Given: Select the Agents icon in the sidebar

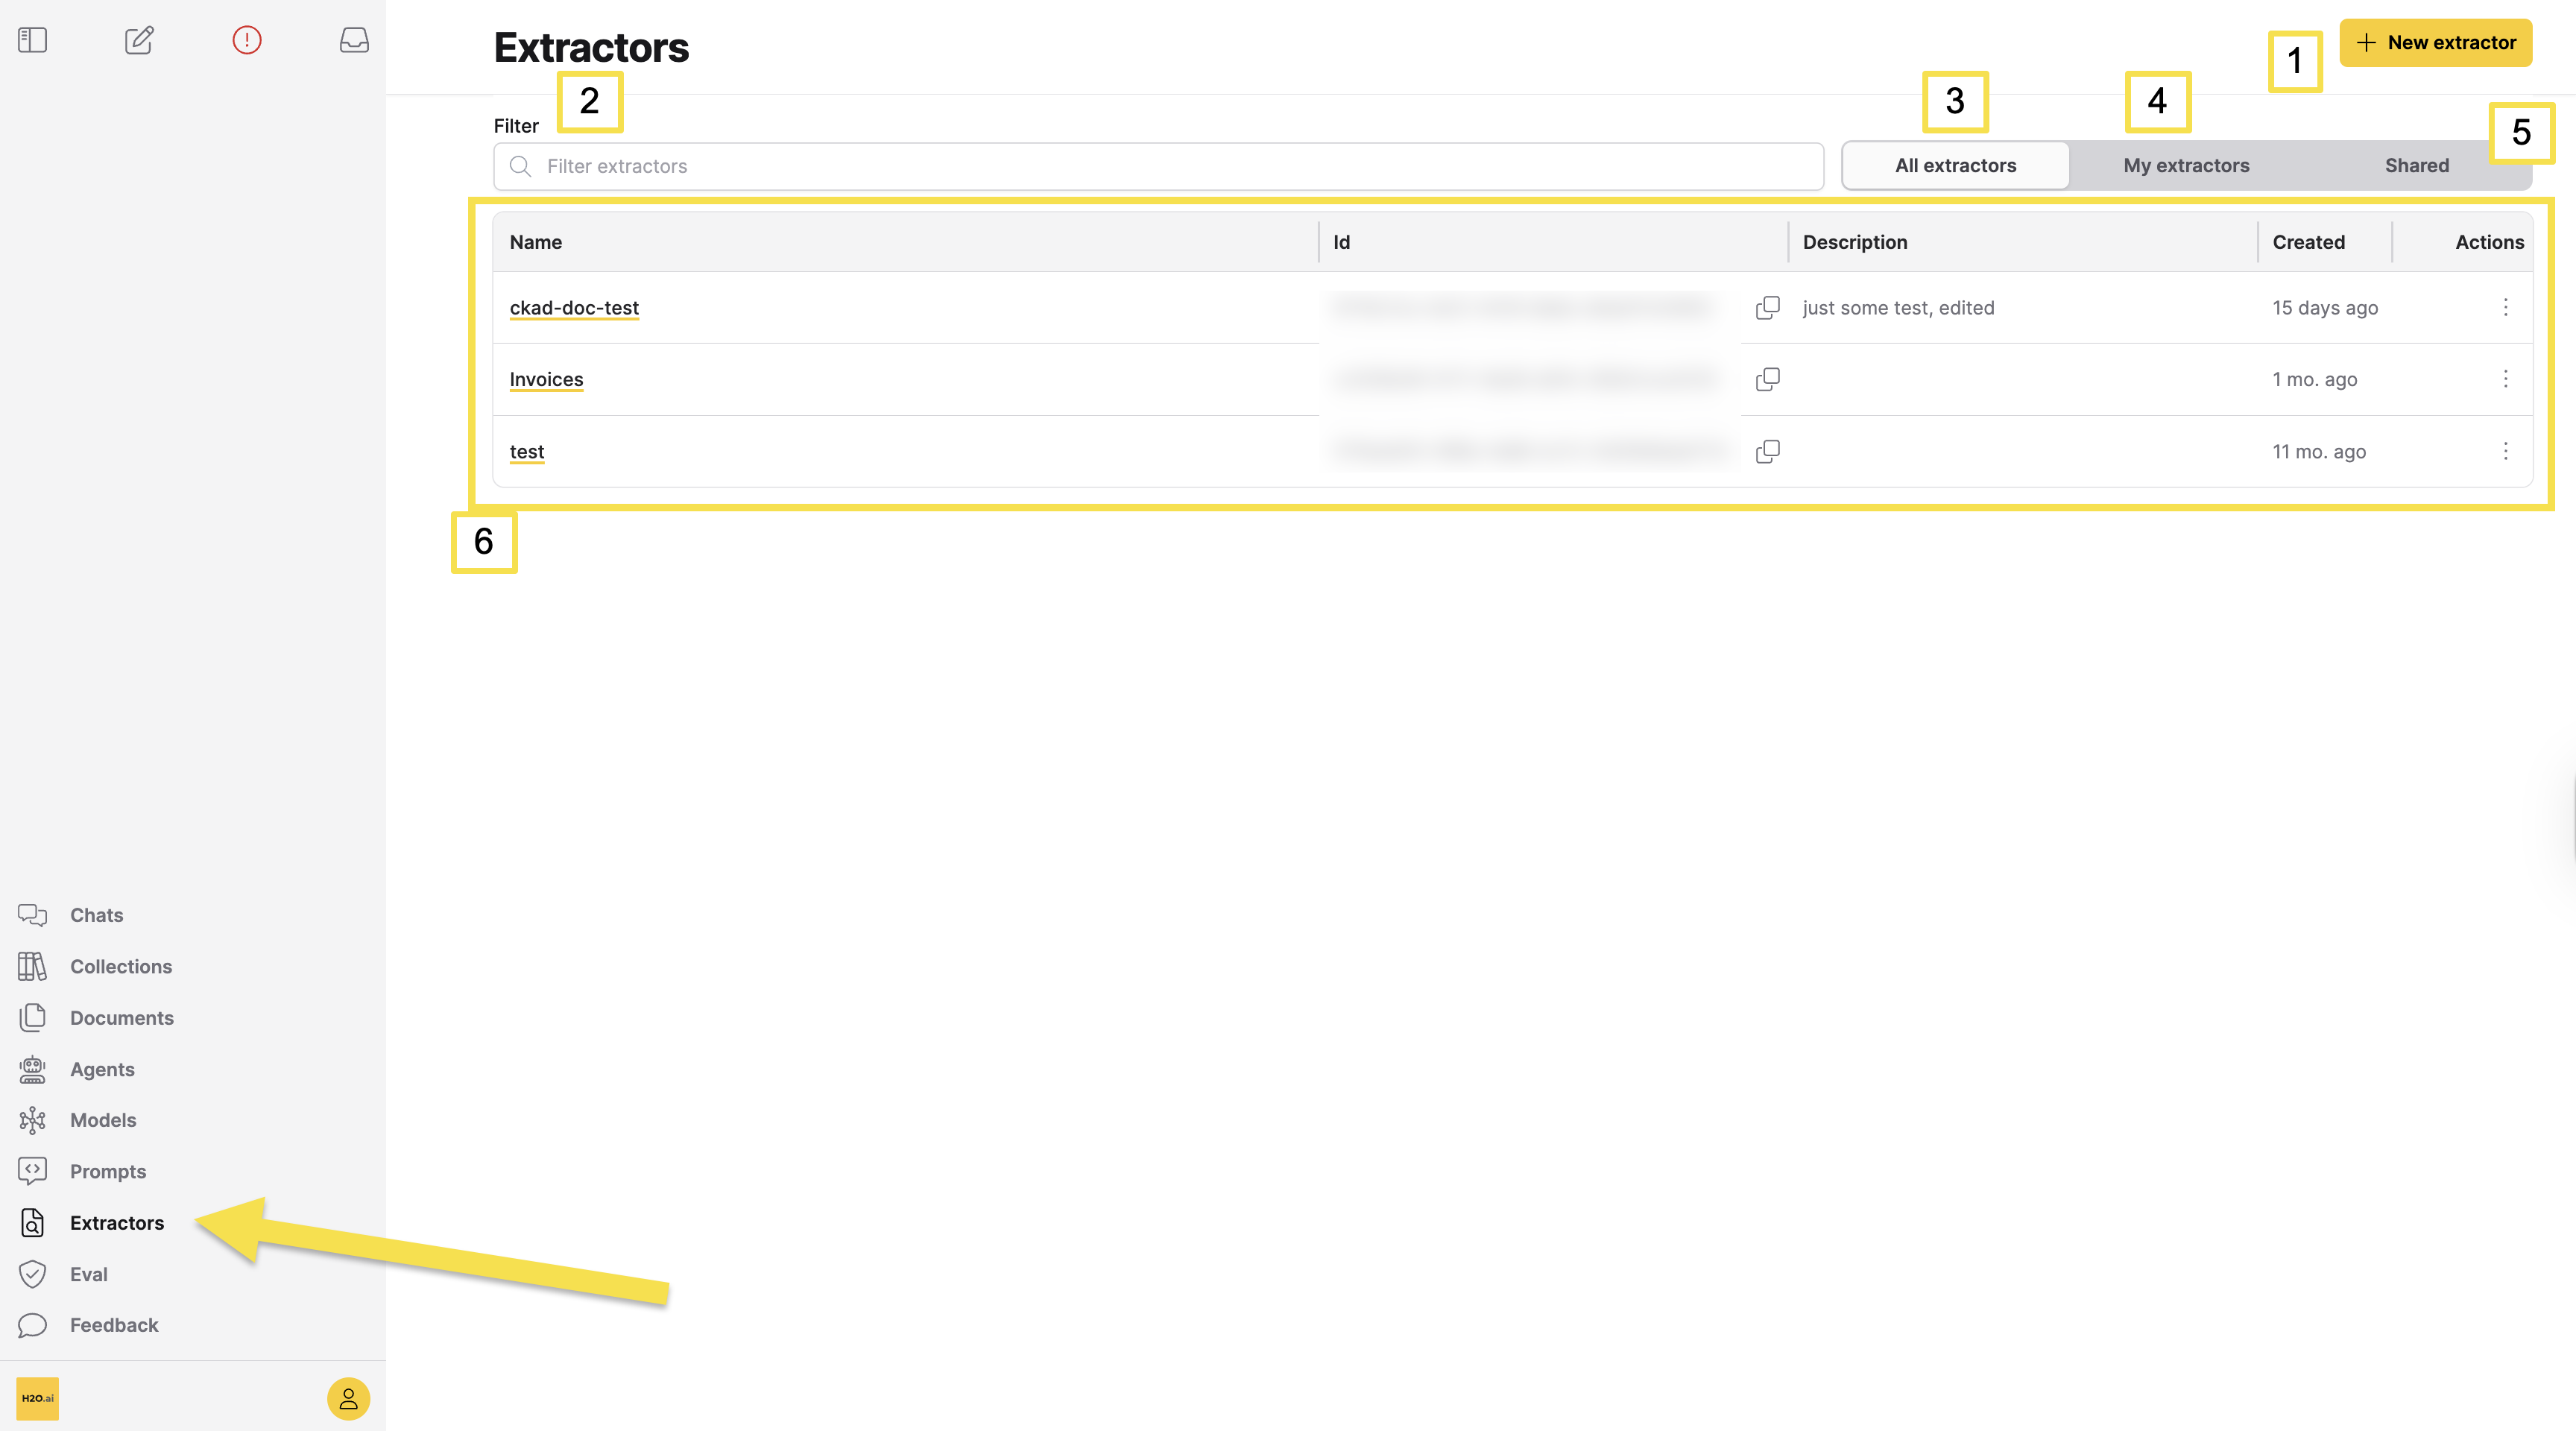Looking at the screenshot, I should click(x=33, y=1069).
